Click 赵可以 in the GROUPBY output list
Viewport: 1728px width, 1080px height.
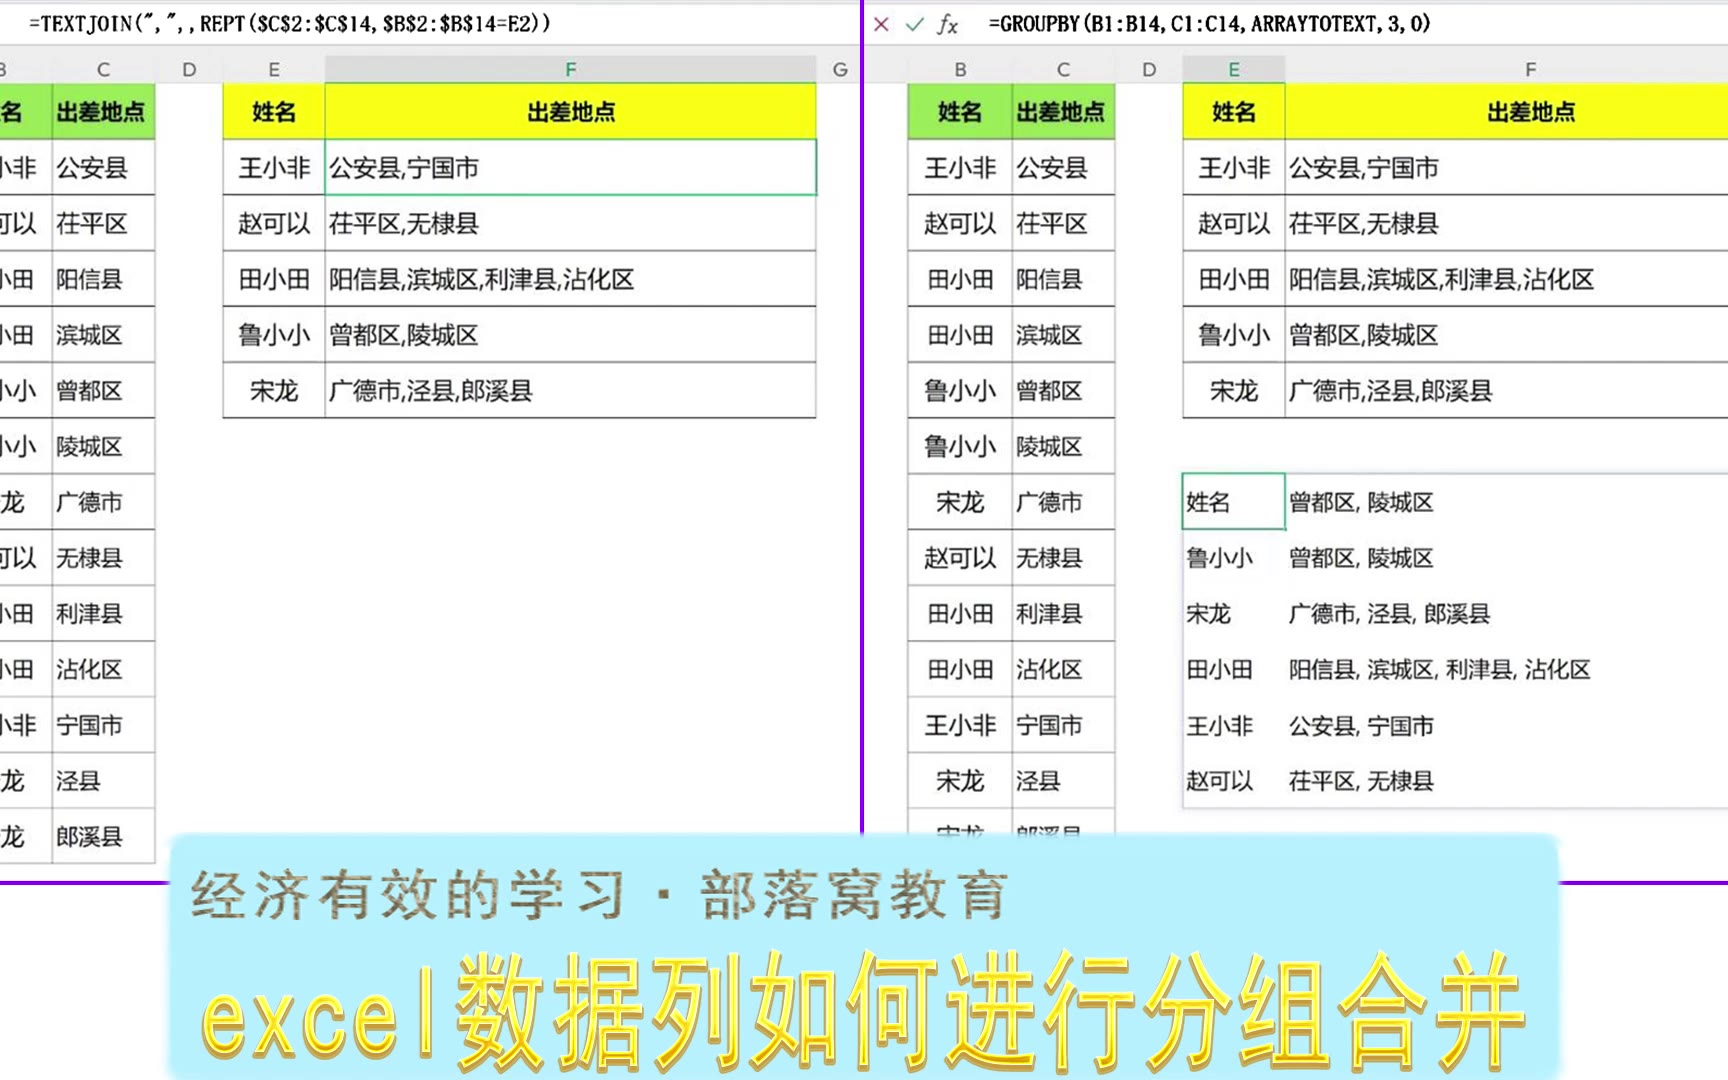(x=1220, y=781)
